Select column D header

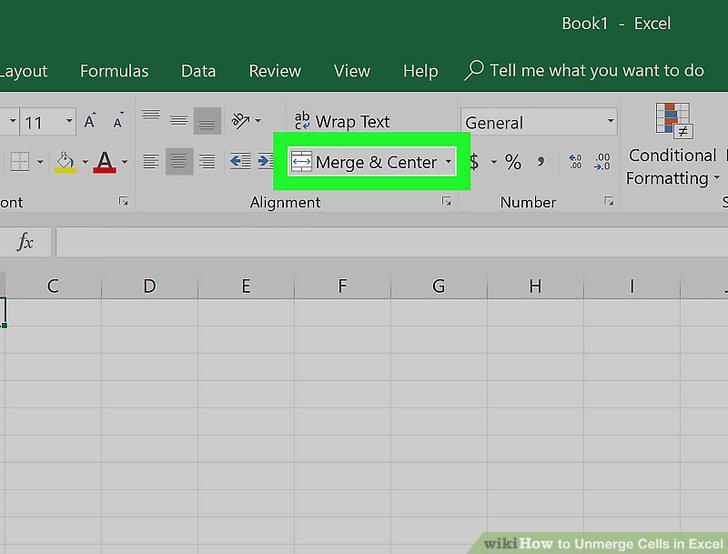click(150, 286)
